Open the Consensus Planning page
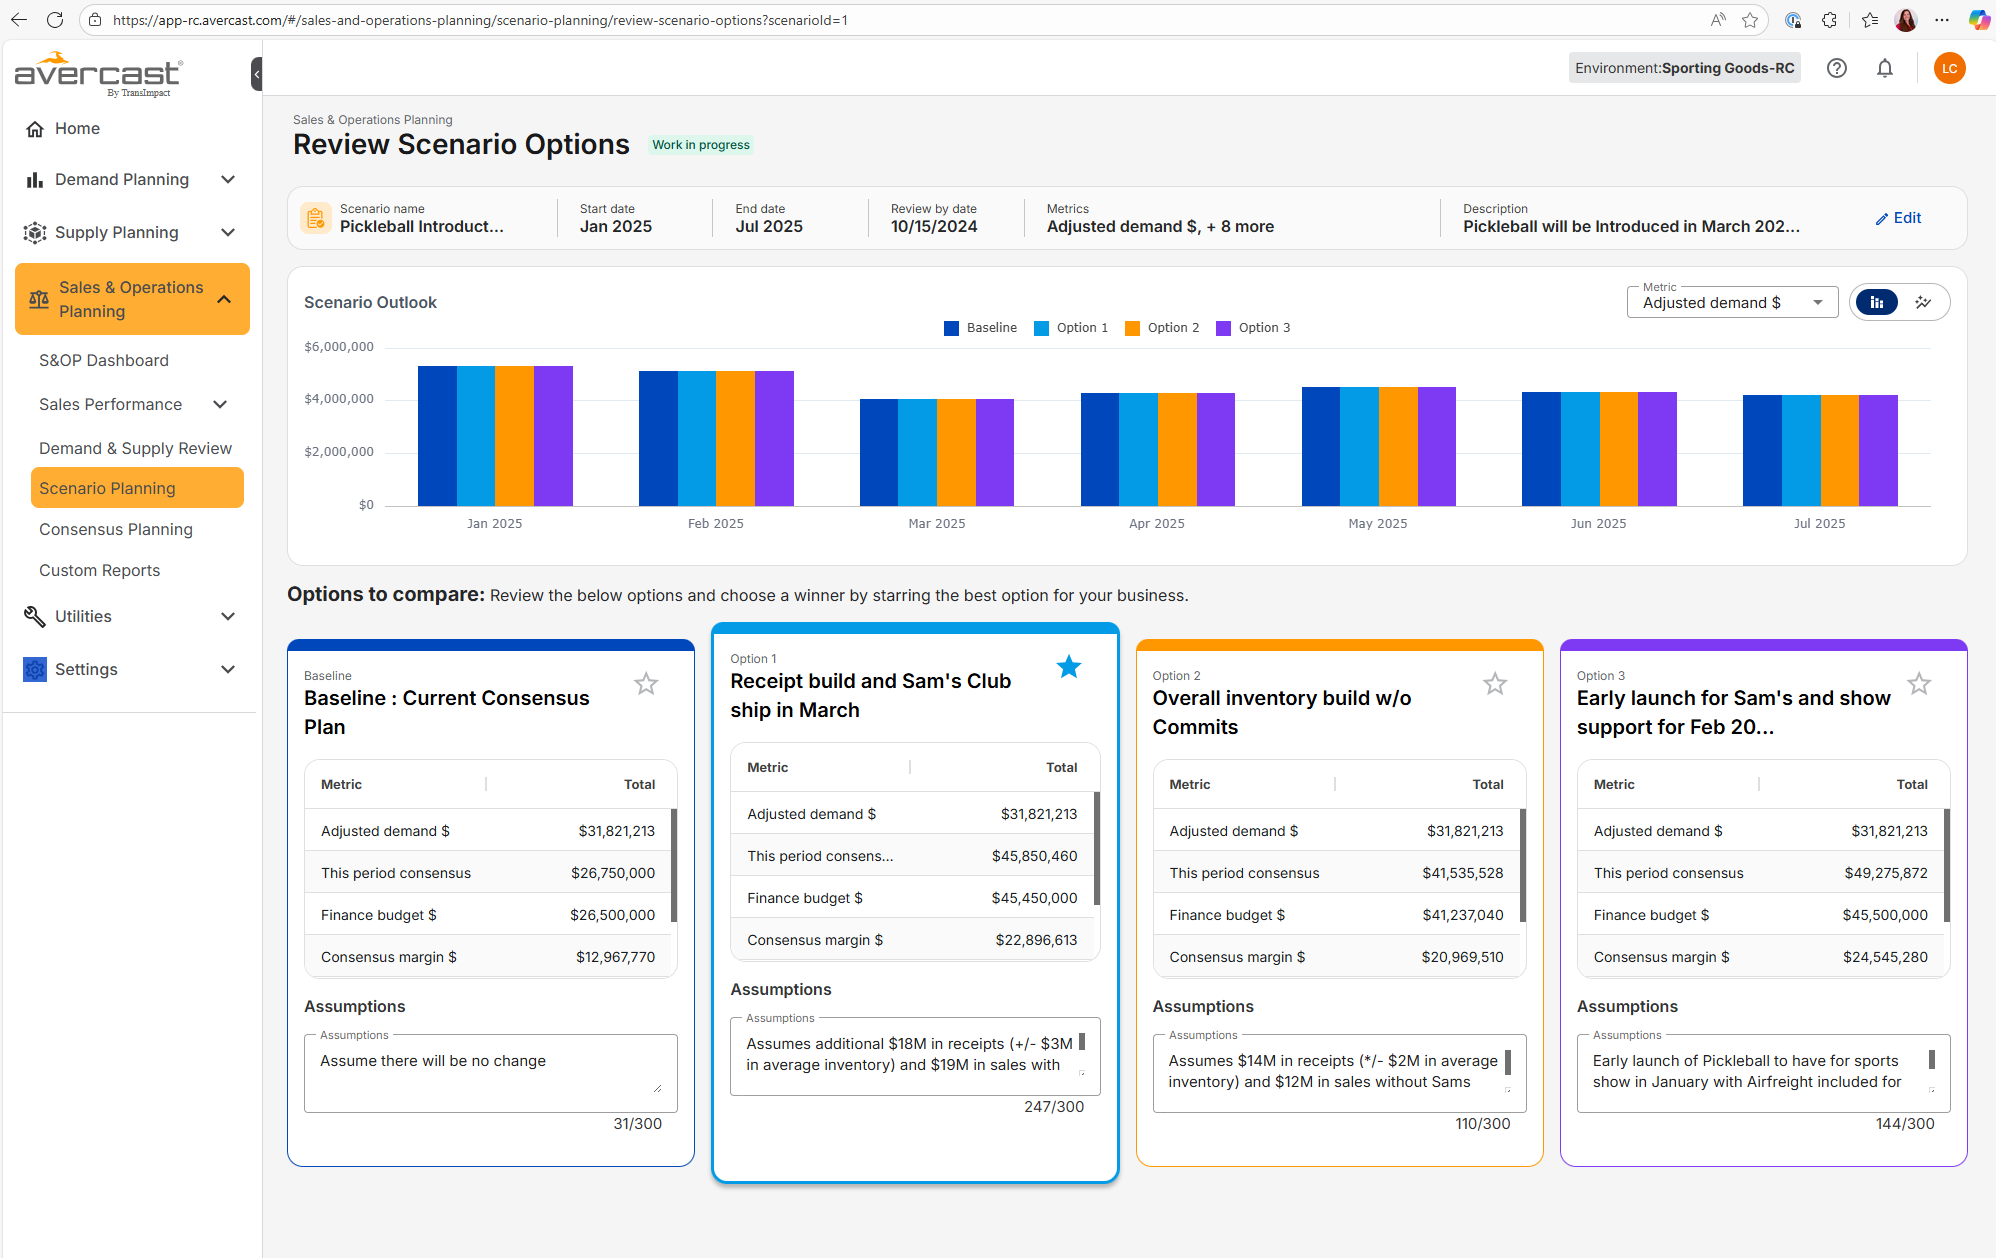The height and width of the screenshot is (1258, 1996). tap(116, 529)
